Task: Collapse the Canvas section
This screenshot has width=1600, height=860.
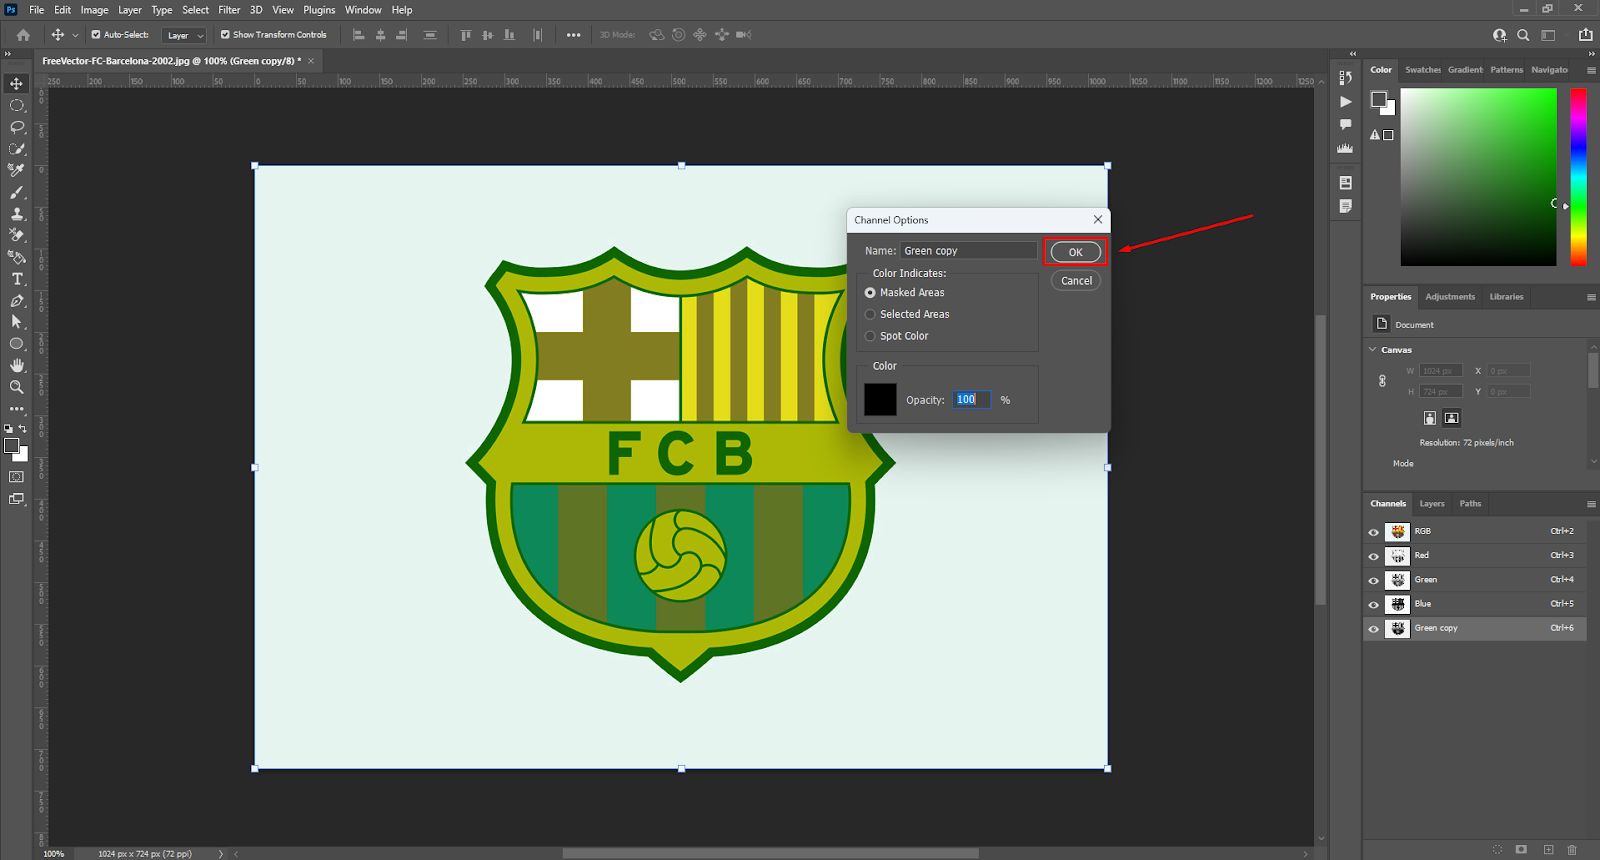Action: (1373, 350)
